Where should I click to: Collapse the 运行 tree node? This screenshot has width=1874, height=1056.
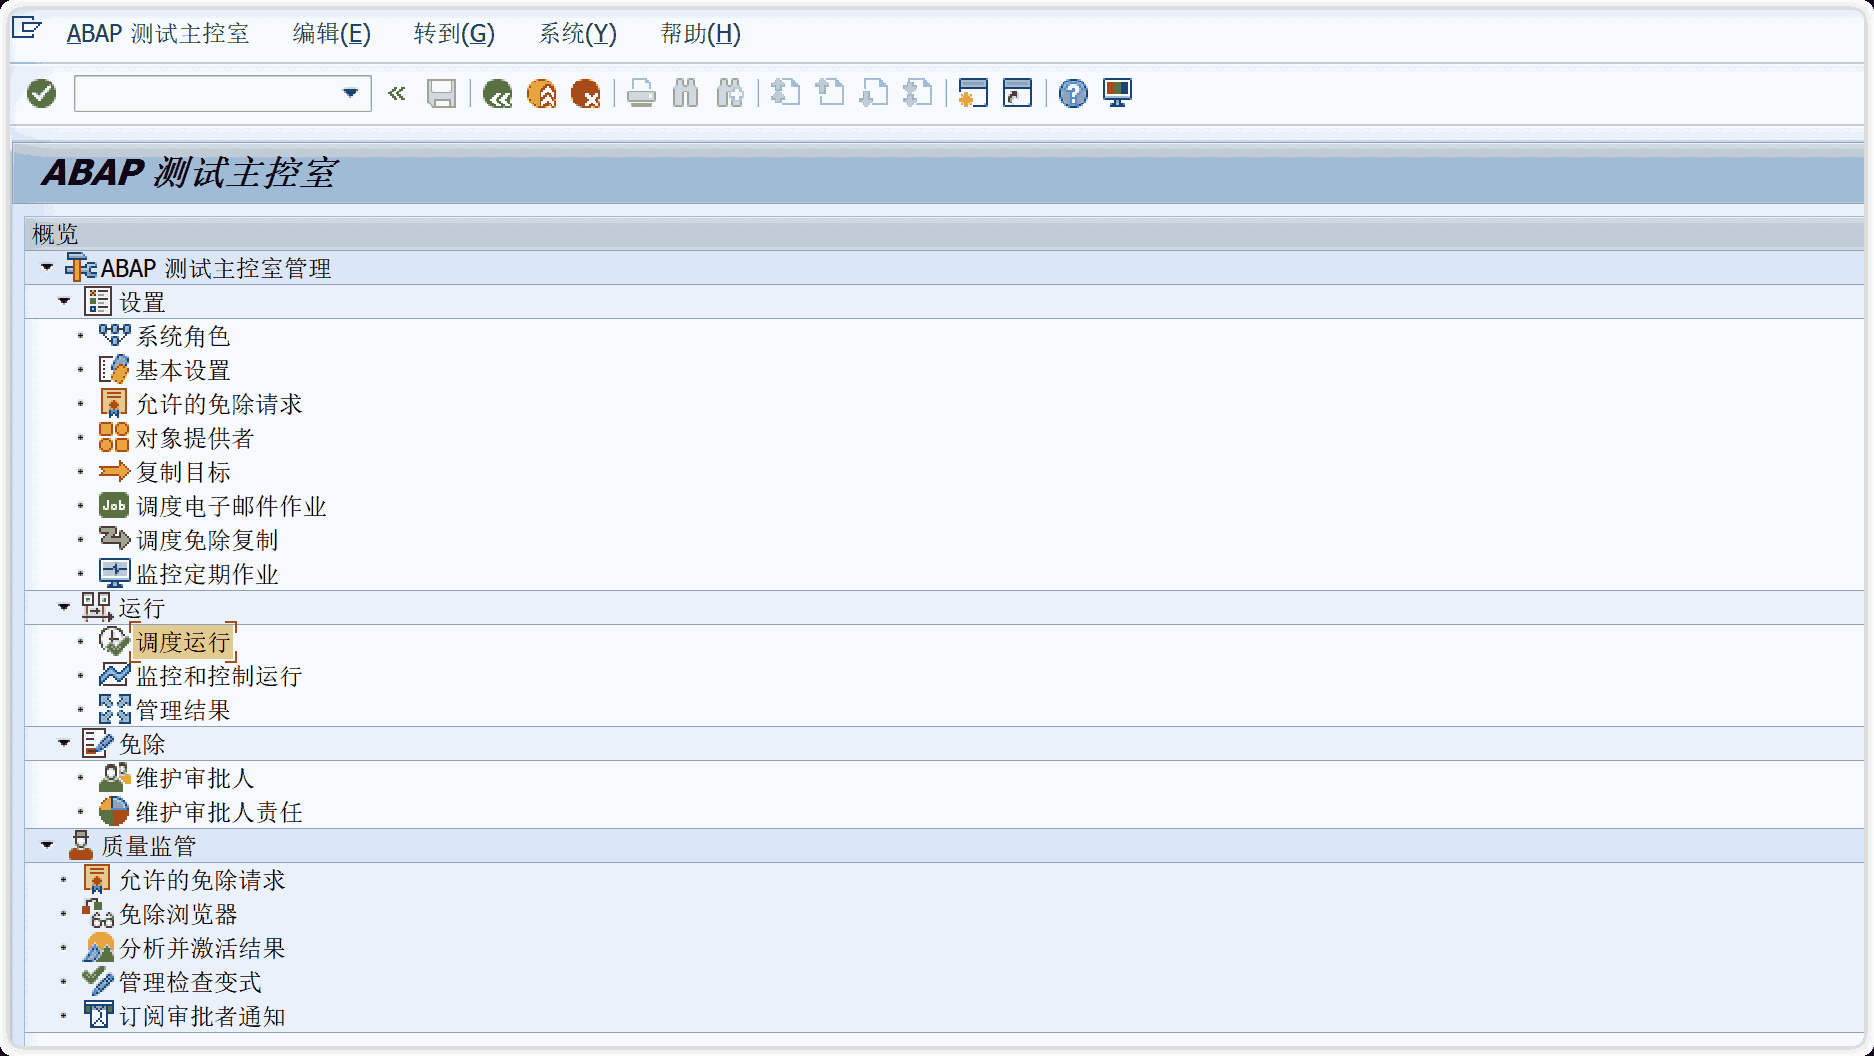click(64, 607)
